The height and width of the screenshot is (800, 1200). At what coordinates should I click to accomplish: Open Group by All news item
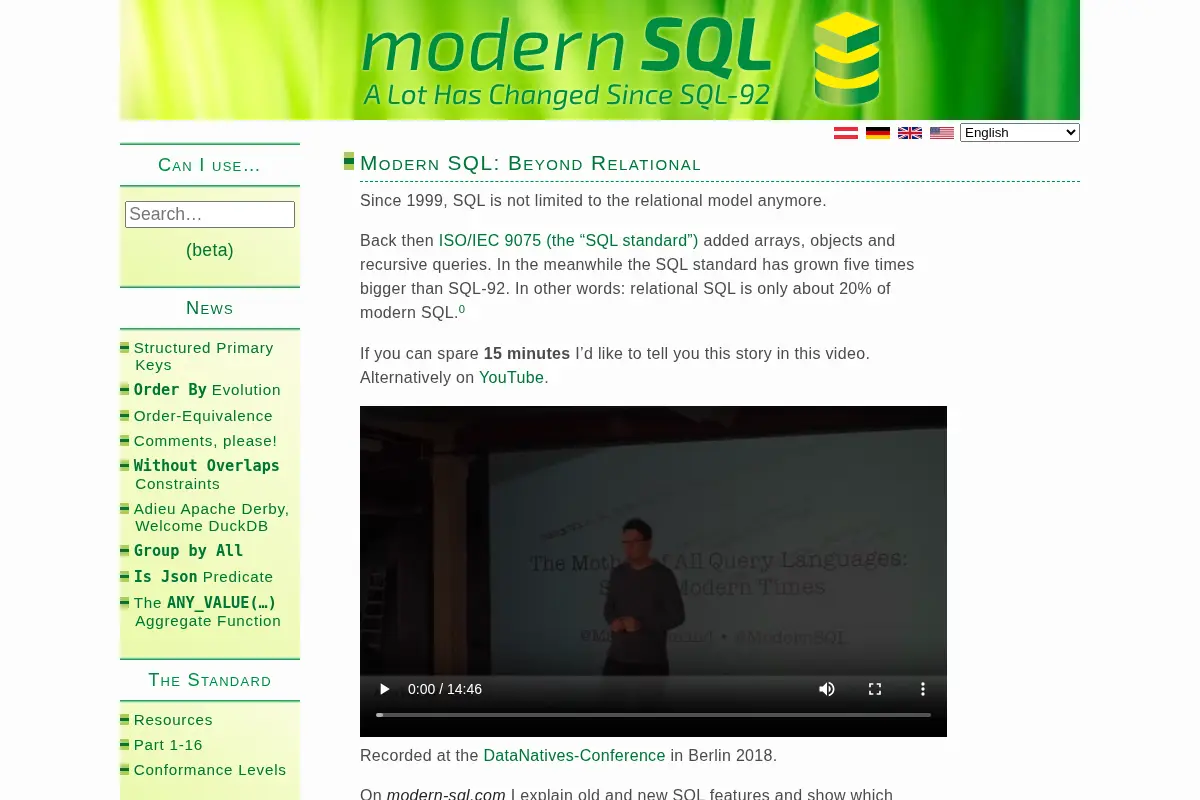[188, 551]
